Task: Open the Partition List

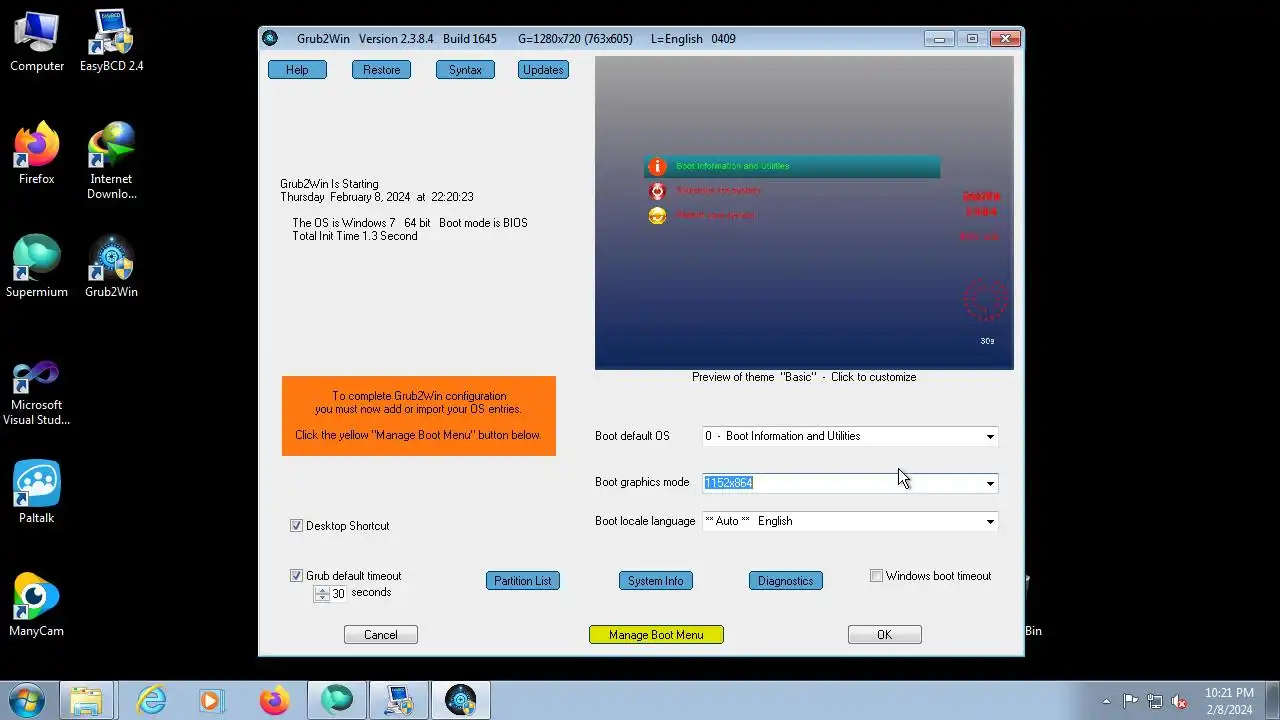Action: coord(522,581)
